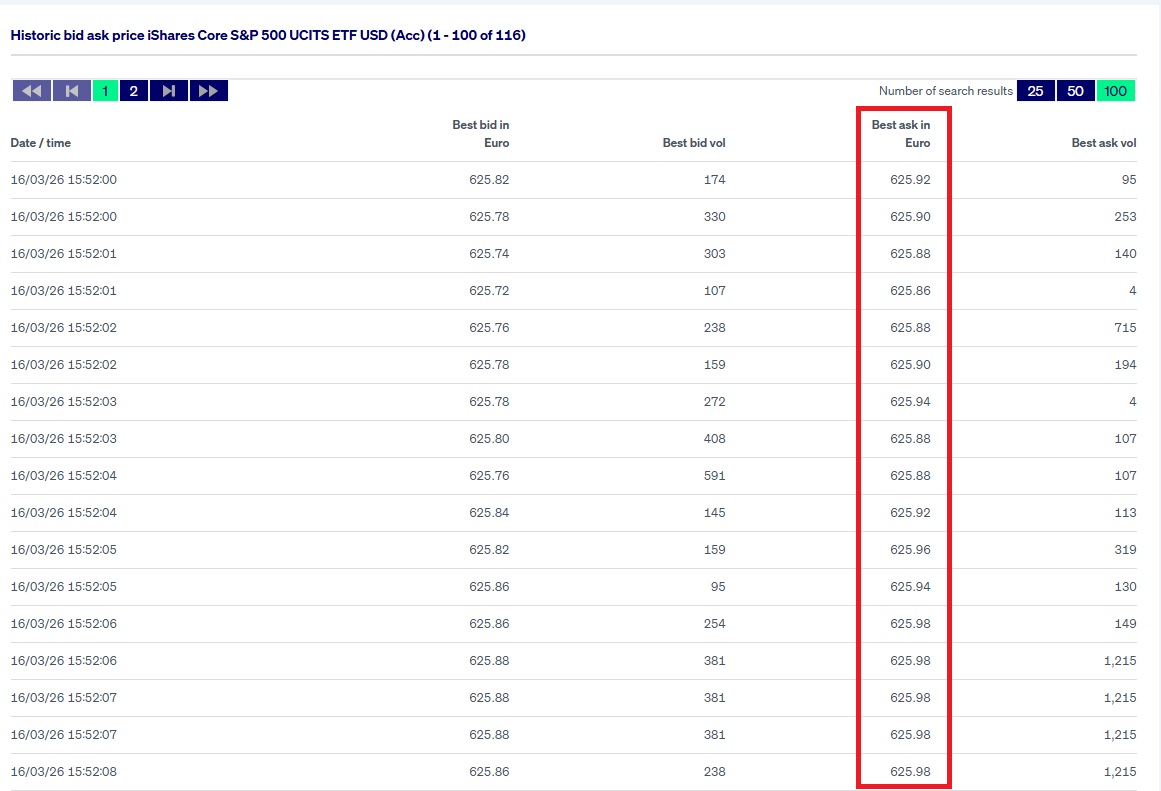Select best bid vol 254
1161x791 pixels.
tap(715, 624)
